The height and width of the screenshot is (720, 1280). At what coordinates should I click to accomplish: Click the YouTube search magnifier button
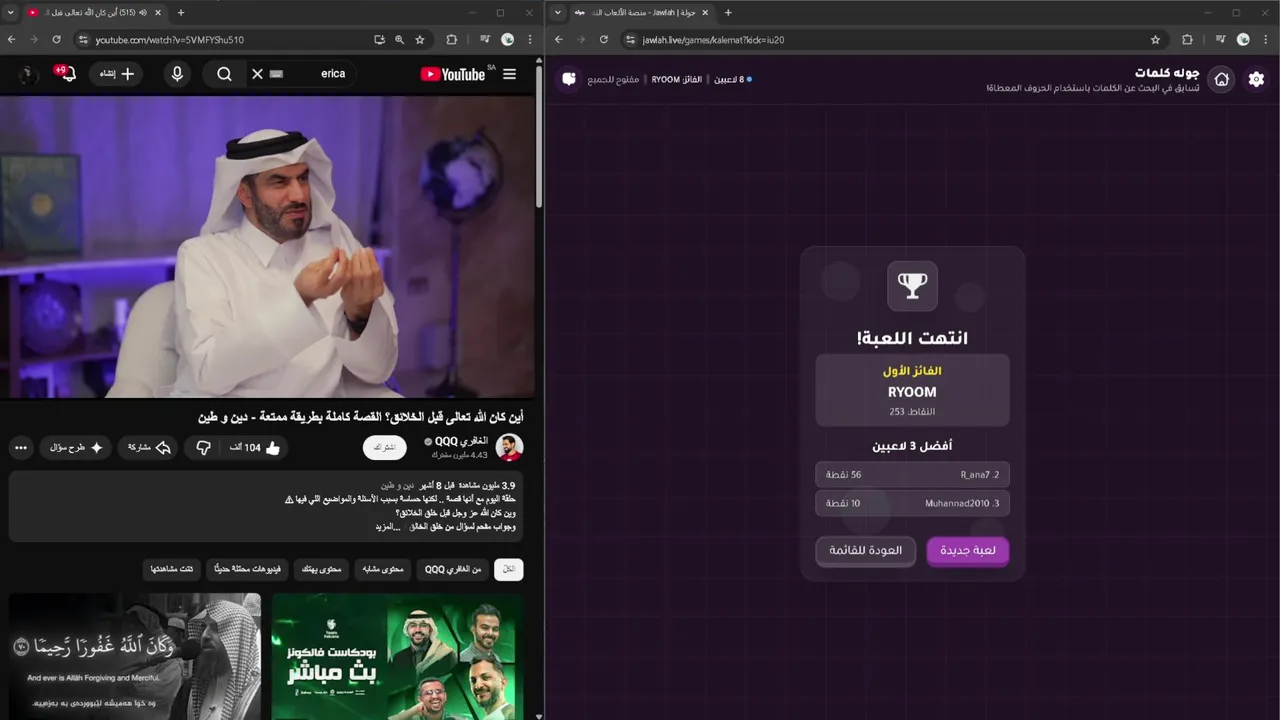coord(224,74)
